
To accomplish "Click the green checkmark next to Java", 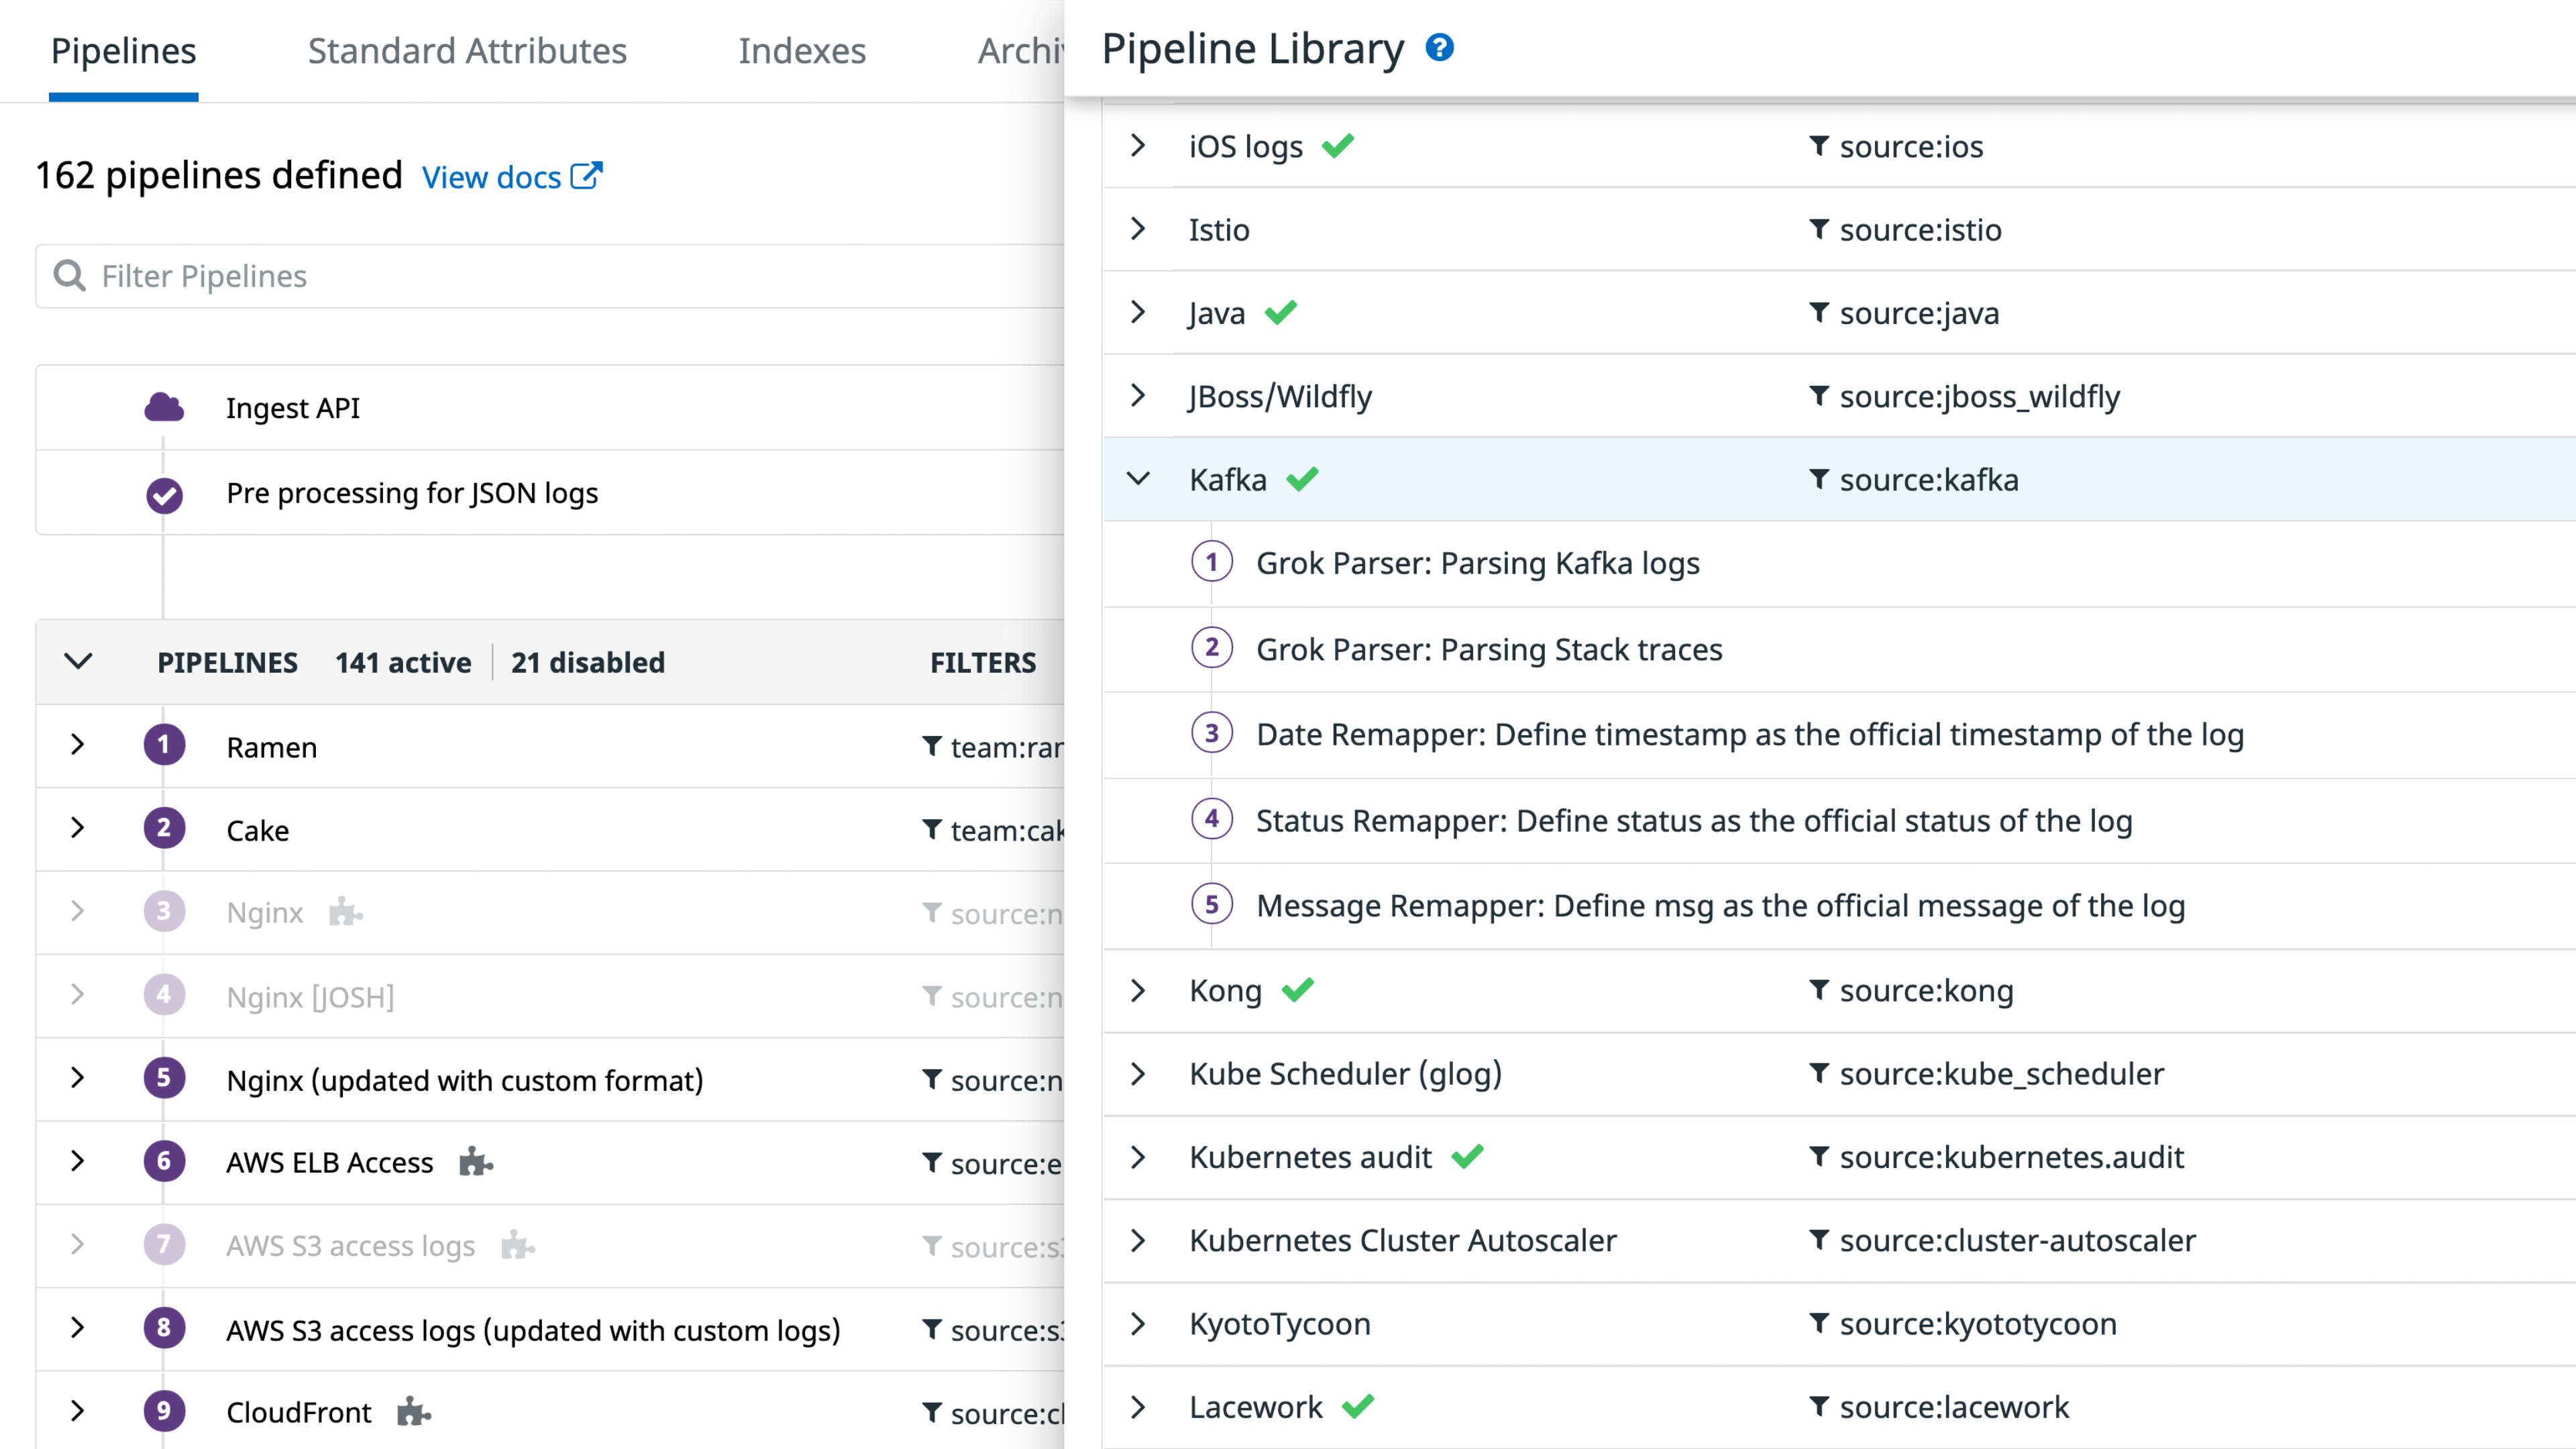I will click(x=1280, y=313).
